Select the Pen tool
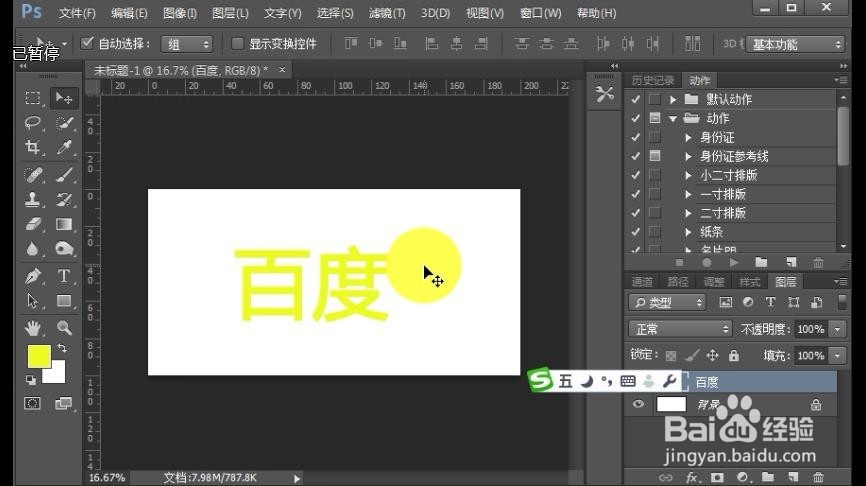This screenshot has width=866, height=486. pyautogui.click(x=33, y=276)
